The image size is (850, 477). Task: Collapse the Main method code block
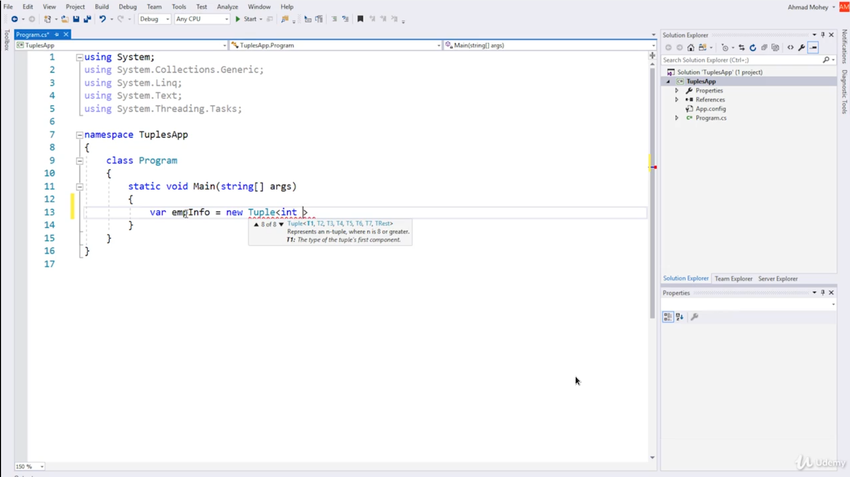click(80, 186)
